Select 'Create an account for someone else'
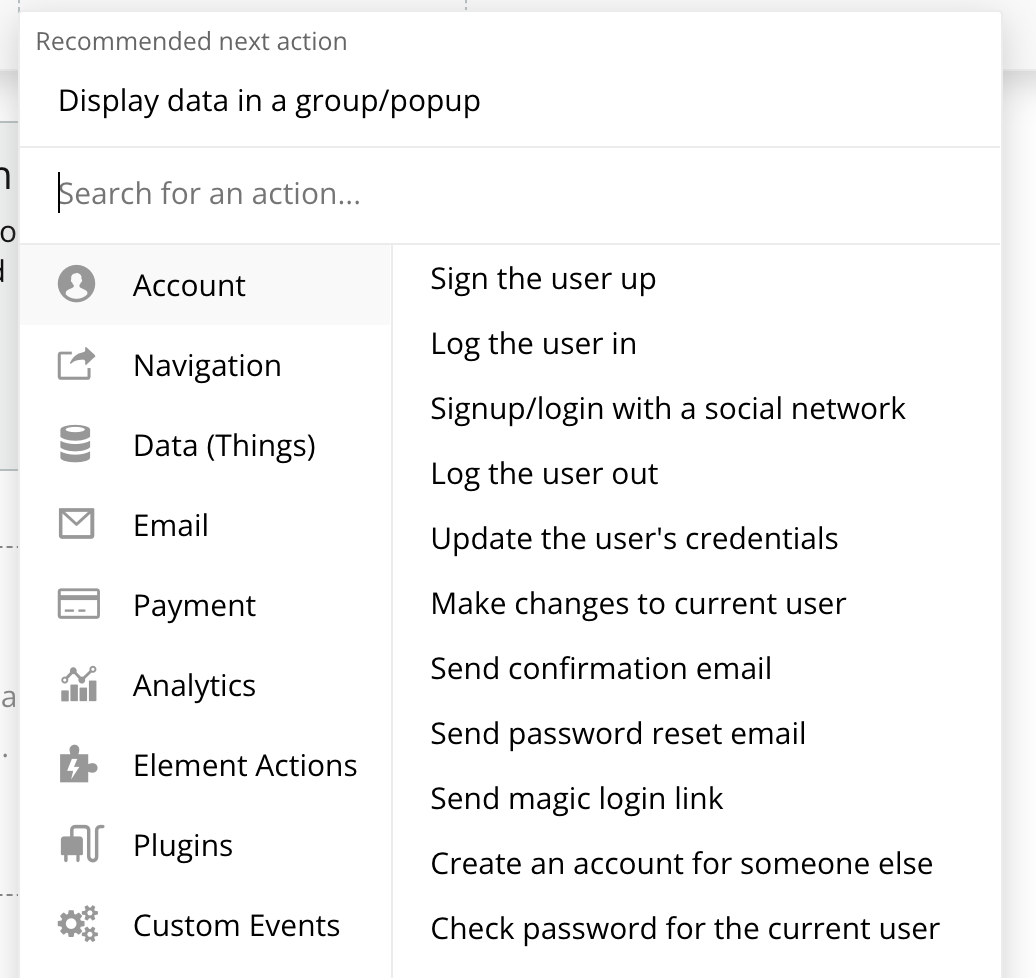The width and height of the screenshot is (1036, 978). (681, 864)
